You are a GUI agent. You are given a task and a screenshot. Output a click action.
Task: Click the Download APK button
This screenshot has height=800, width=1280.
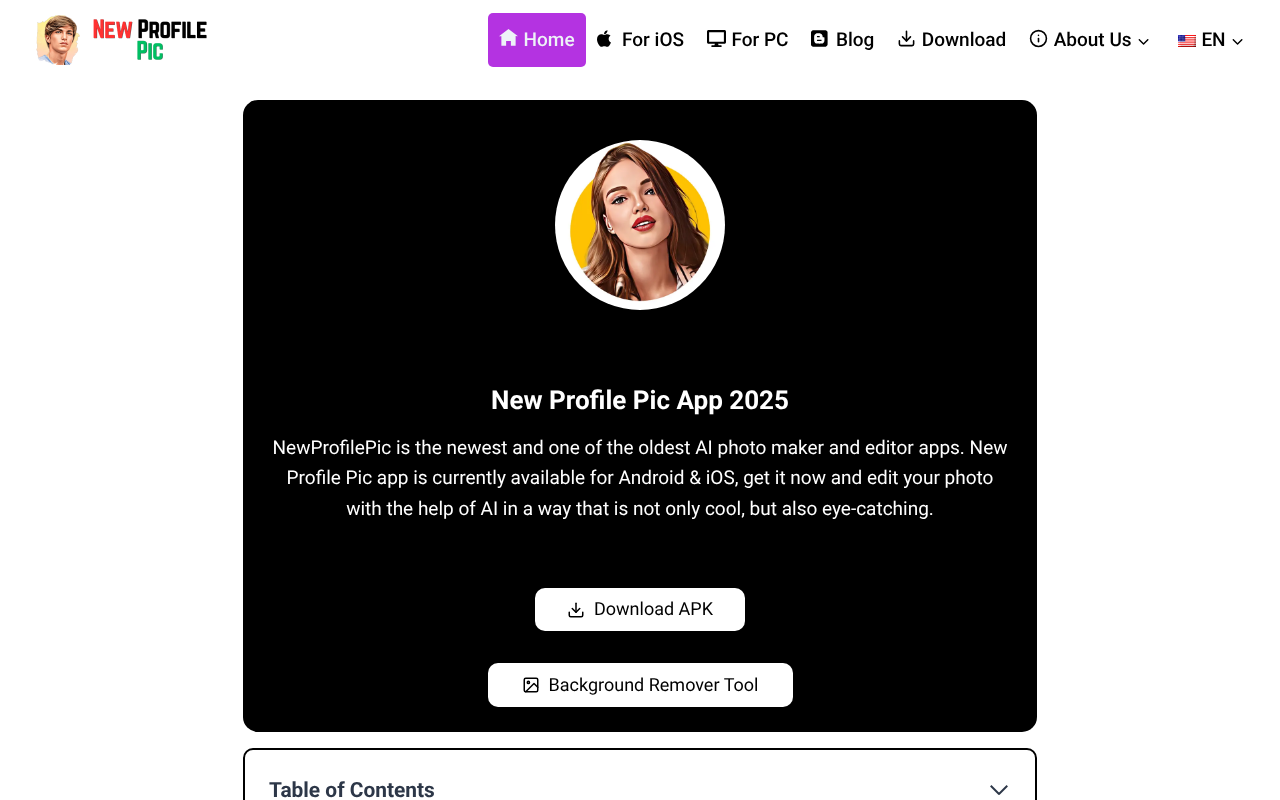tap(640, 609)
